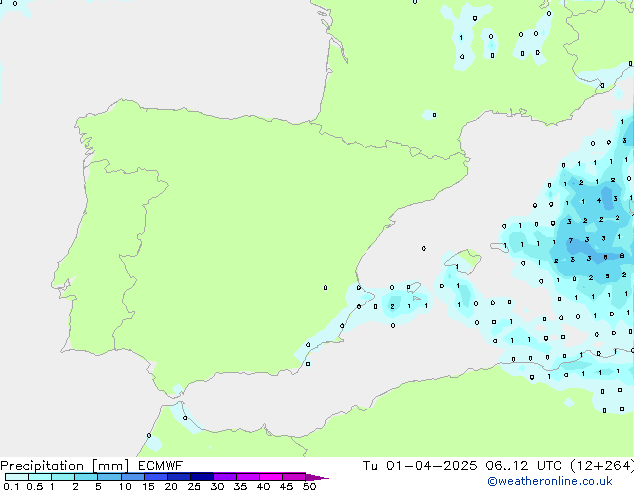Screen dimensions: 634x490
Task: Pick the 45–50 mm dark magenta legend swatch
Action: coord(294,477)
